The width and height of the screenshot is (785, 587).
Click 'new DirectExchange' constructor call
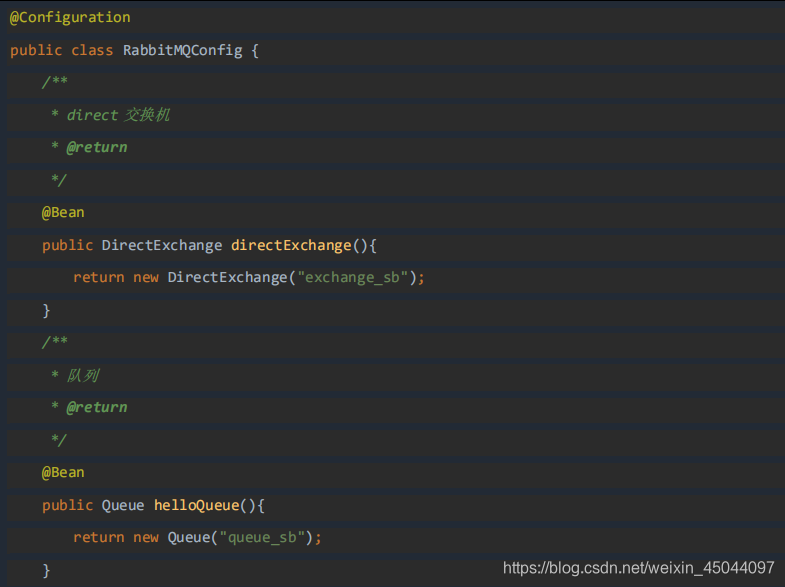point(210,277)
